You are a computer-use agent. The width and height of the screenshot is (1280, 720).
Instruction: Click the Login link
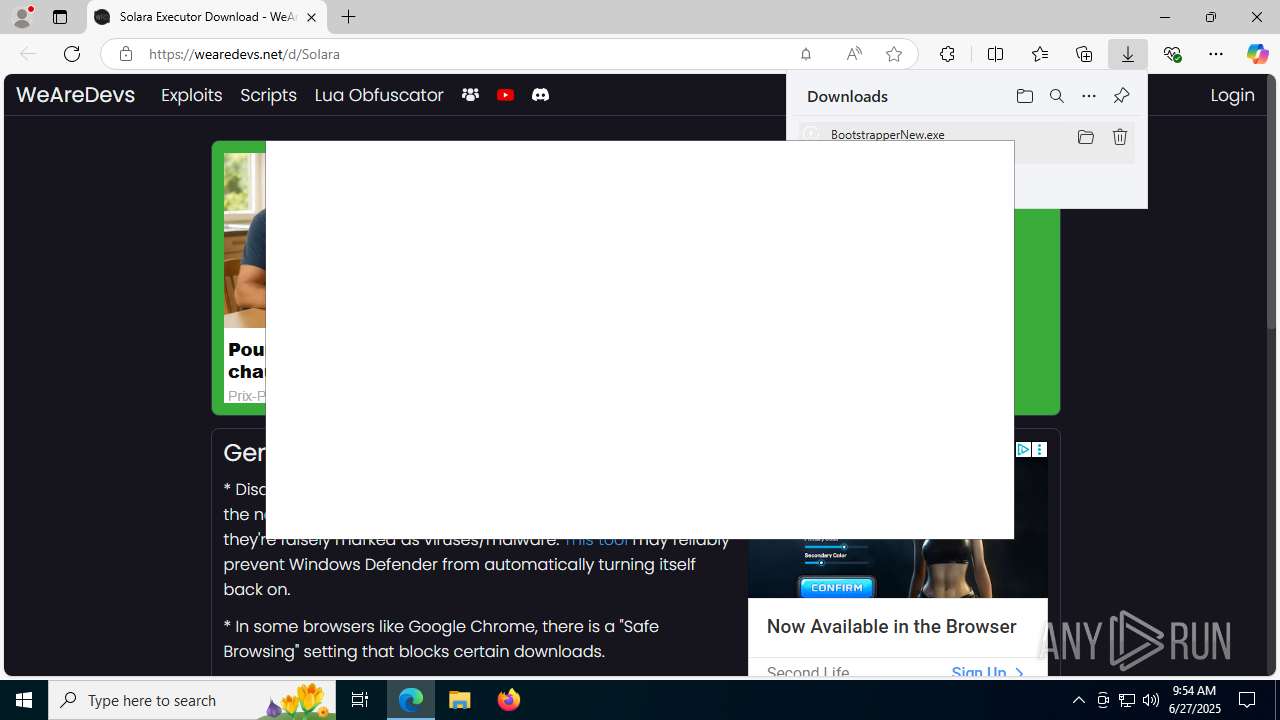[x=1232, y=95]
